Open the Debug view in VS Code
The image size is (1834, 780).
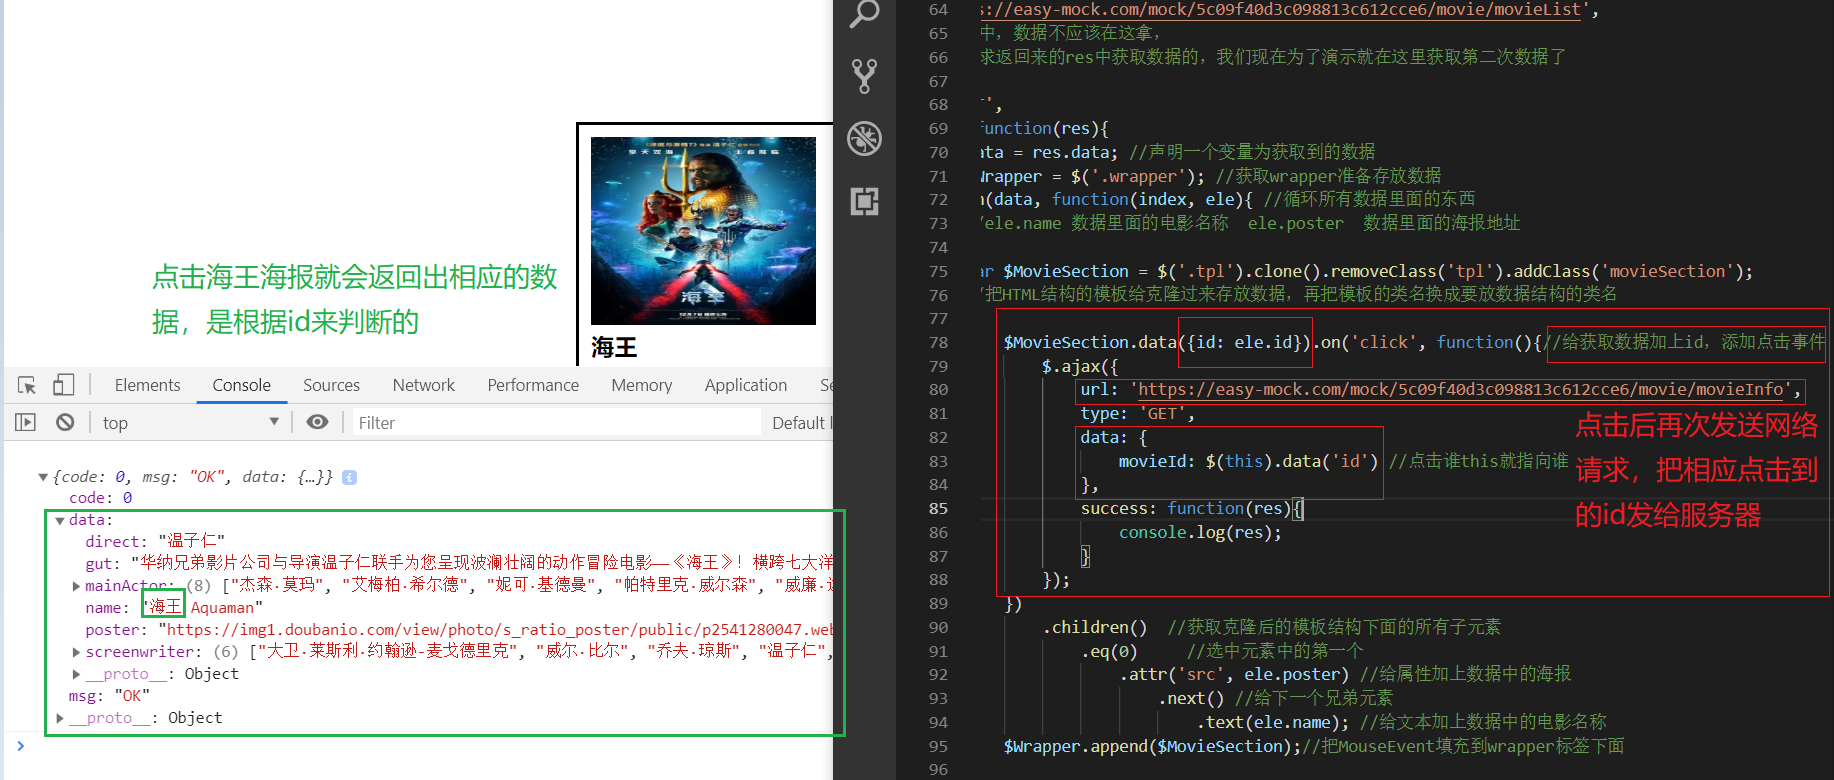(864, 138)
